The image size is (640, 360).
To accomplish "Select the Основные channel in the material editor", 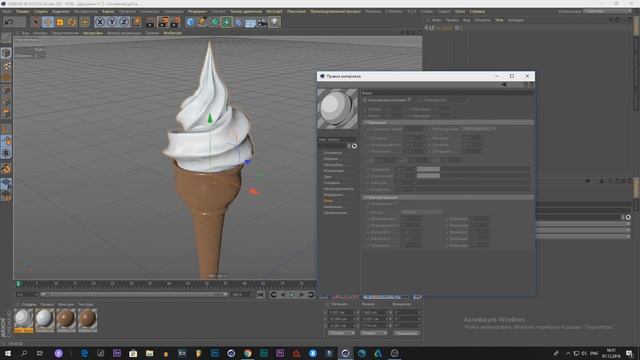I will pos(332,153).
